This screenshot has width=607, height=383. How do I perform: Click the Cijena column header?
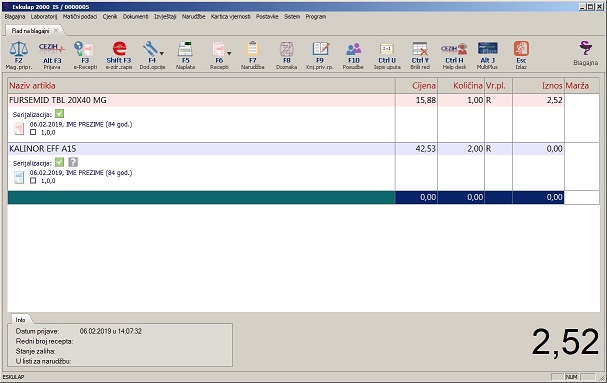click(x=417, y=86)
